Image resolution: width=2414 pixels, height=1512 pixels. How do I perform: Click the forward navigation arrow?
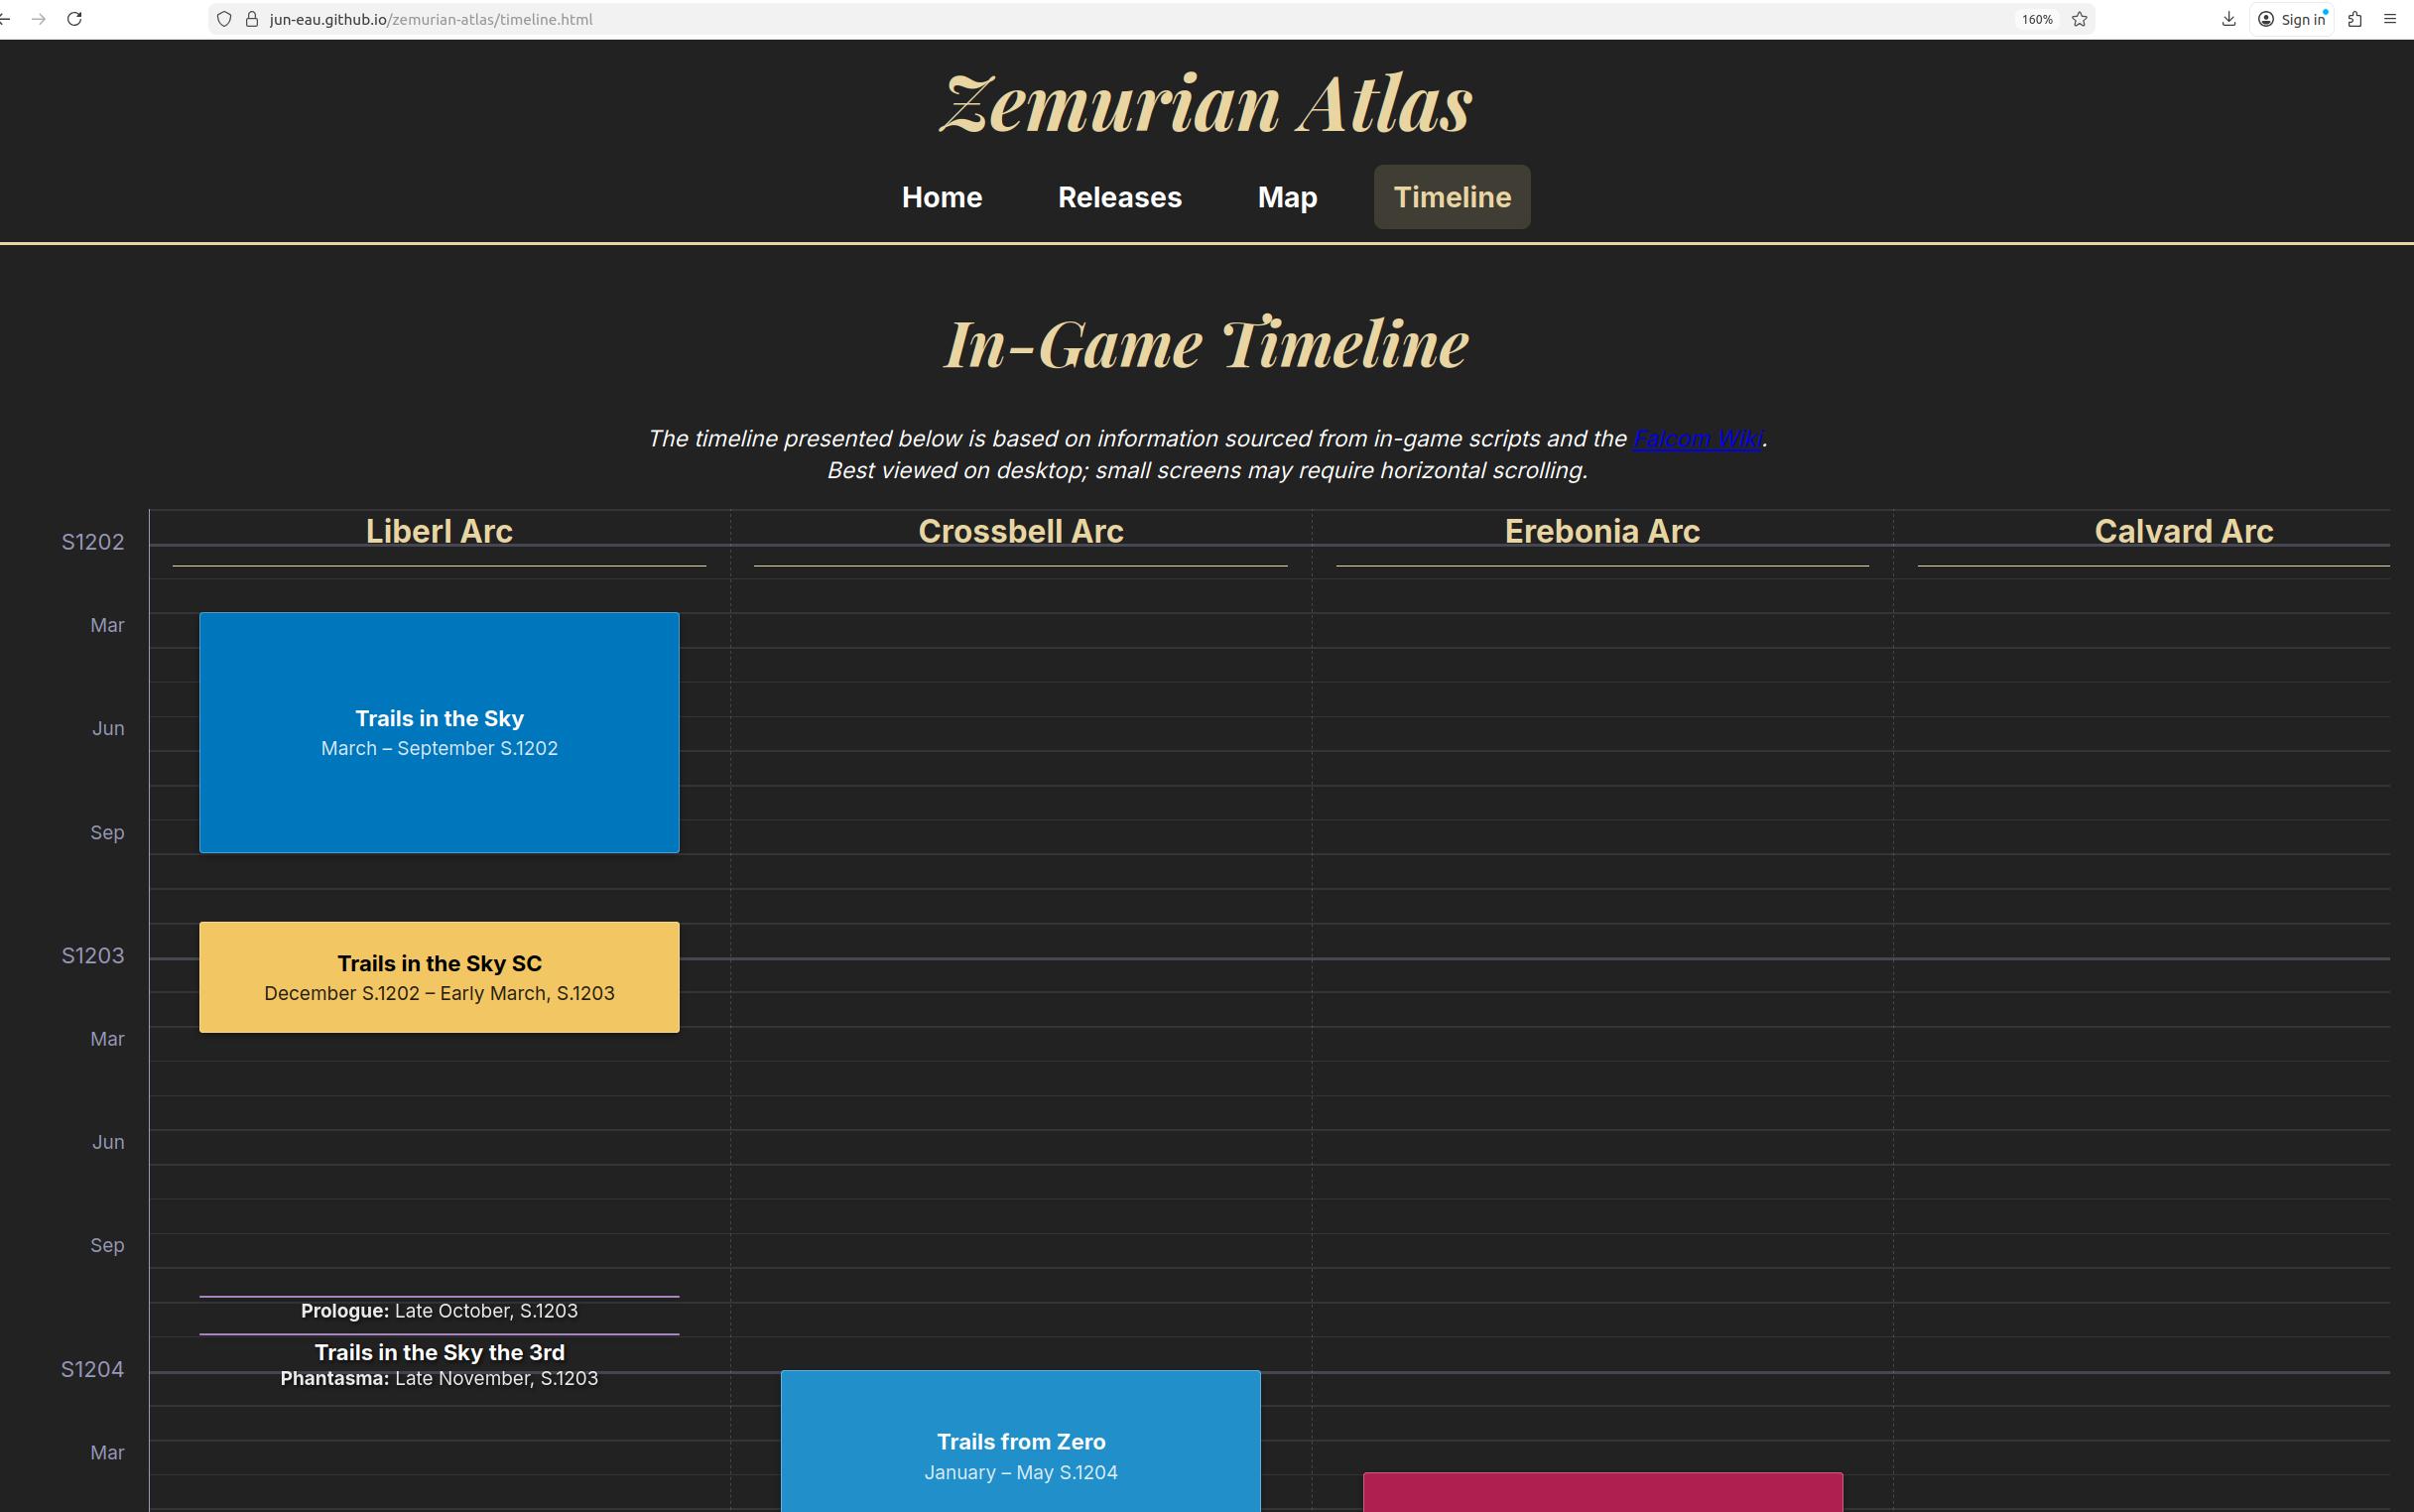click(38, 19)
